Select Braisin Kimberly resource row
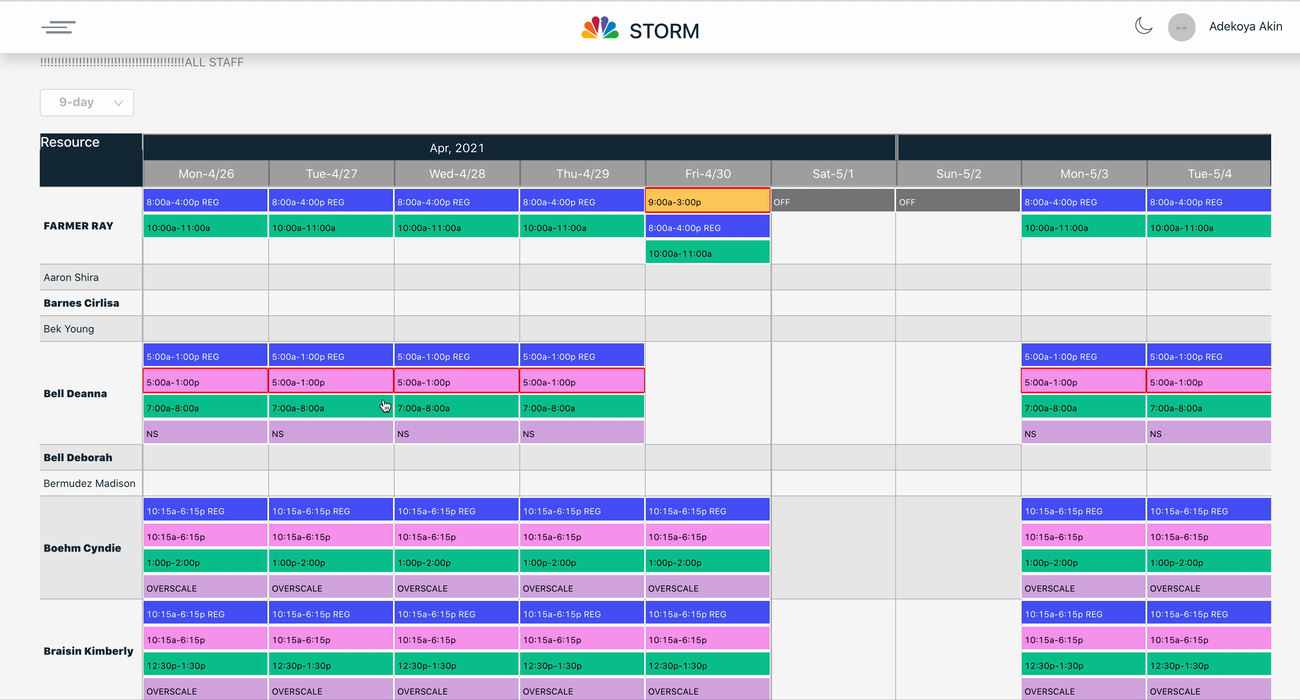Viewport: 1300px width, 700px height. coord(91,651)
